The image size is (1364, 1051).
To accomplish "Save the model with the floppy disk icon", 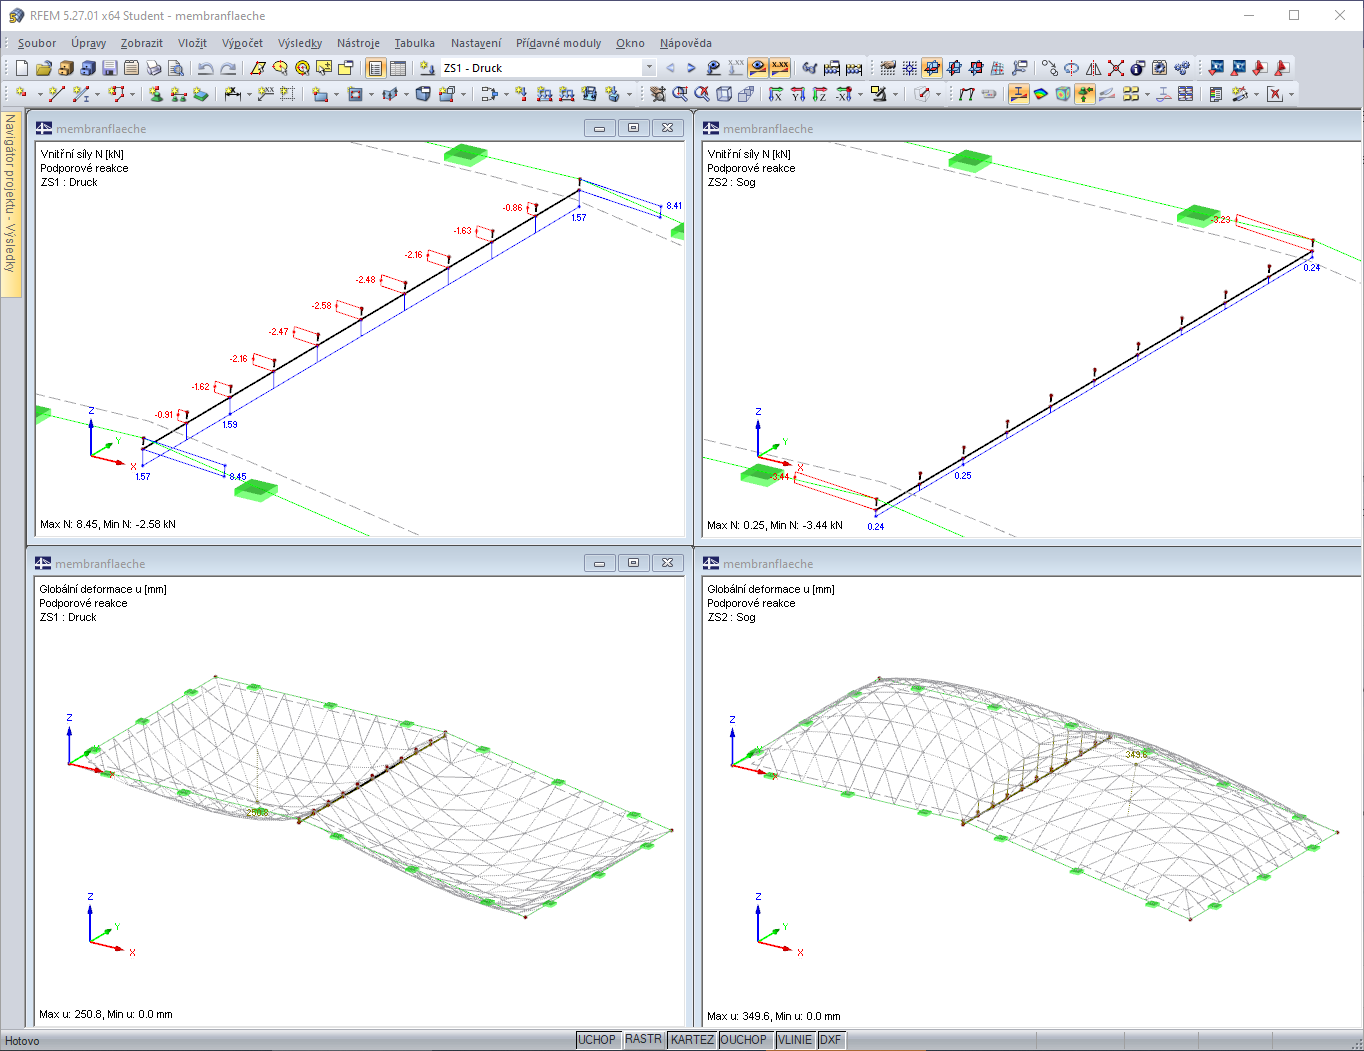I will [110, 68].
